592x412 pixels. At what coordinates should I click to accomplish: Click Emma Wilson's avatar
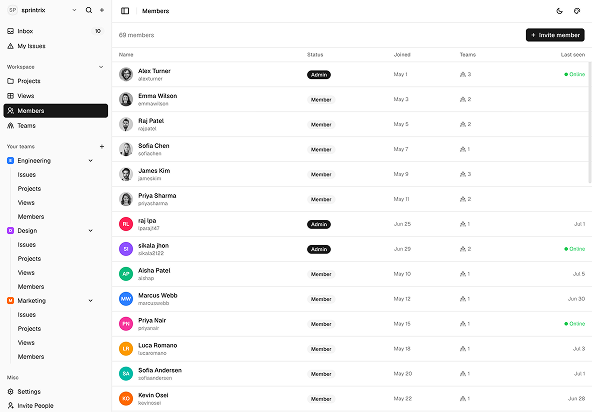126,99
